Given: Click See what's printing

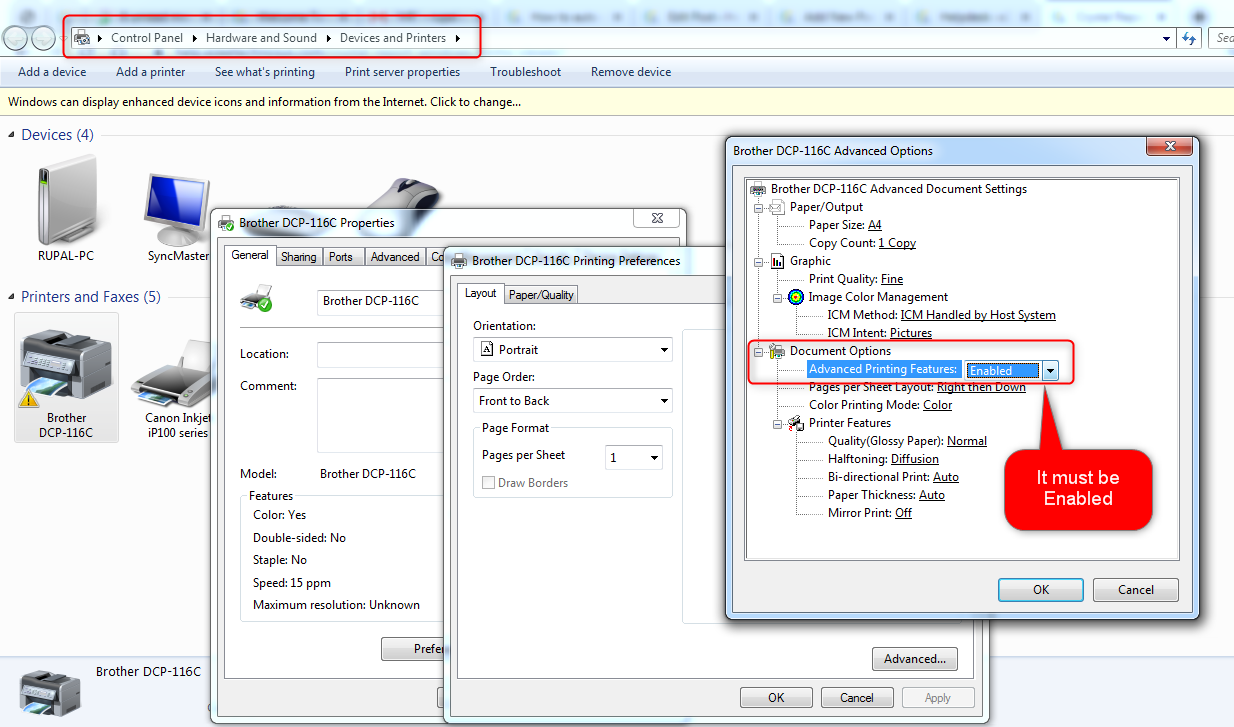Looking at the screenshot, I should pyautogui.click(x=265, y=72).
